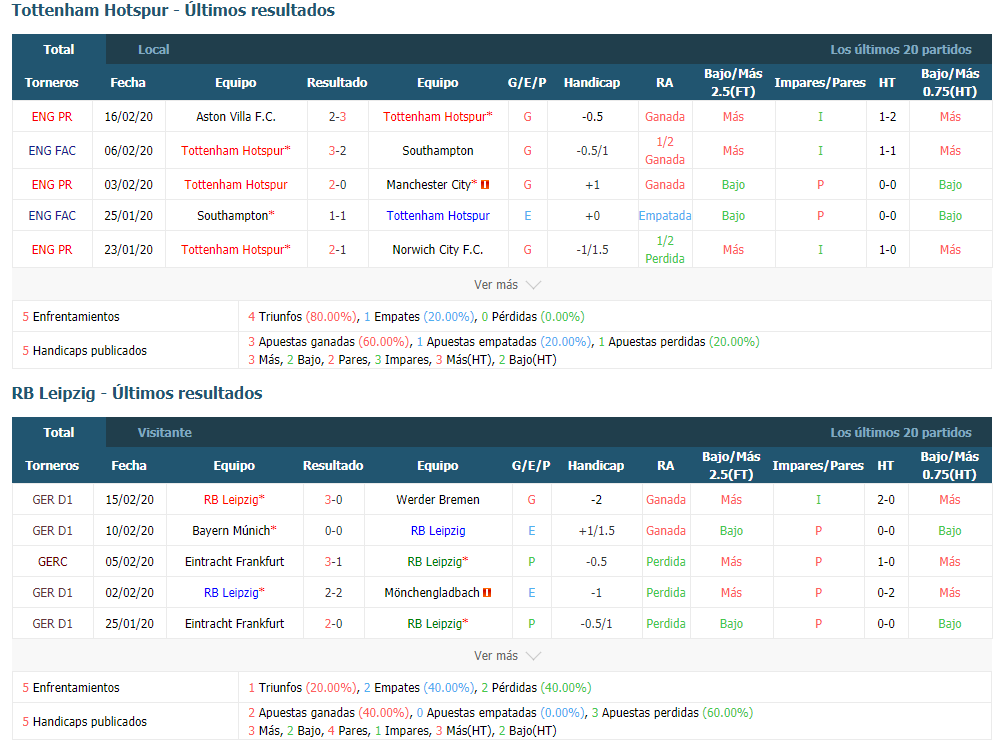Screen dimensions: 1004x747
Task: Switch to the Local tab
Action: tap(154, 49)
